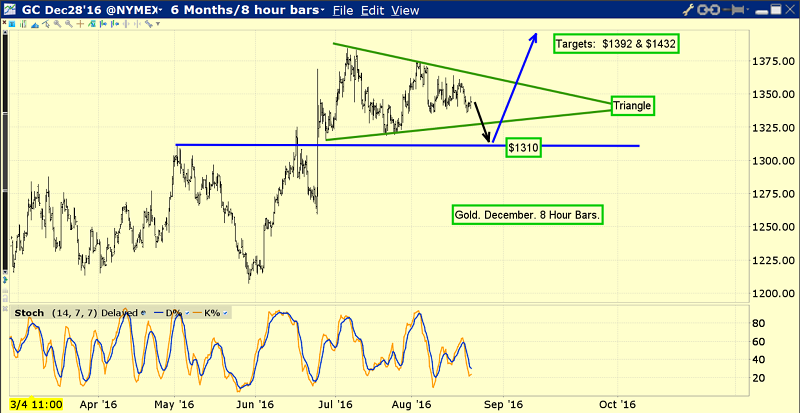This screenshot has width=800, height=413.
Task: Click the Jul '16 time axis label
Action: point(336,405)
